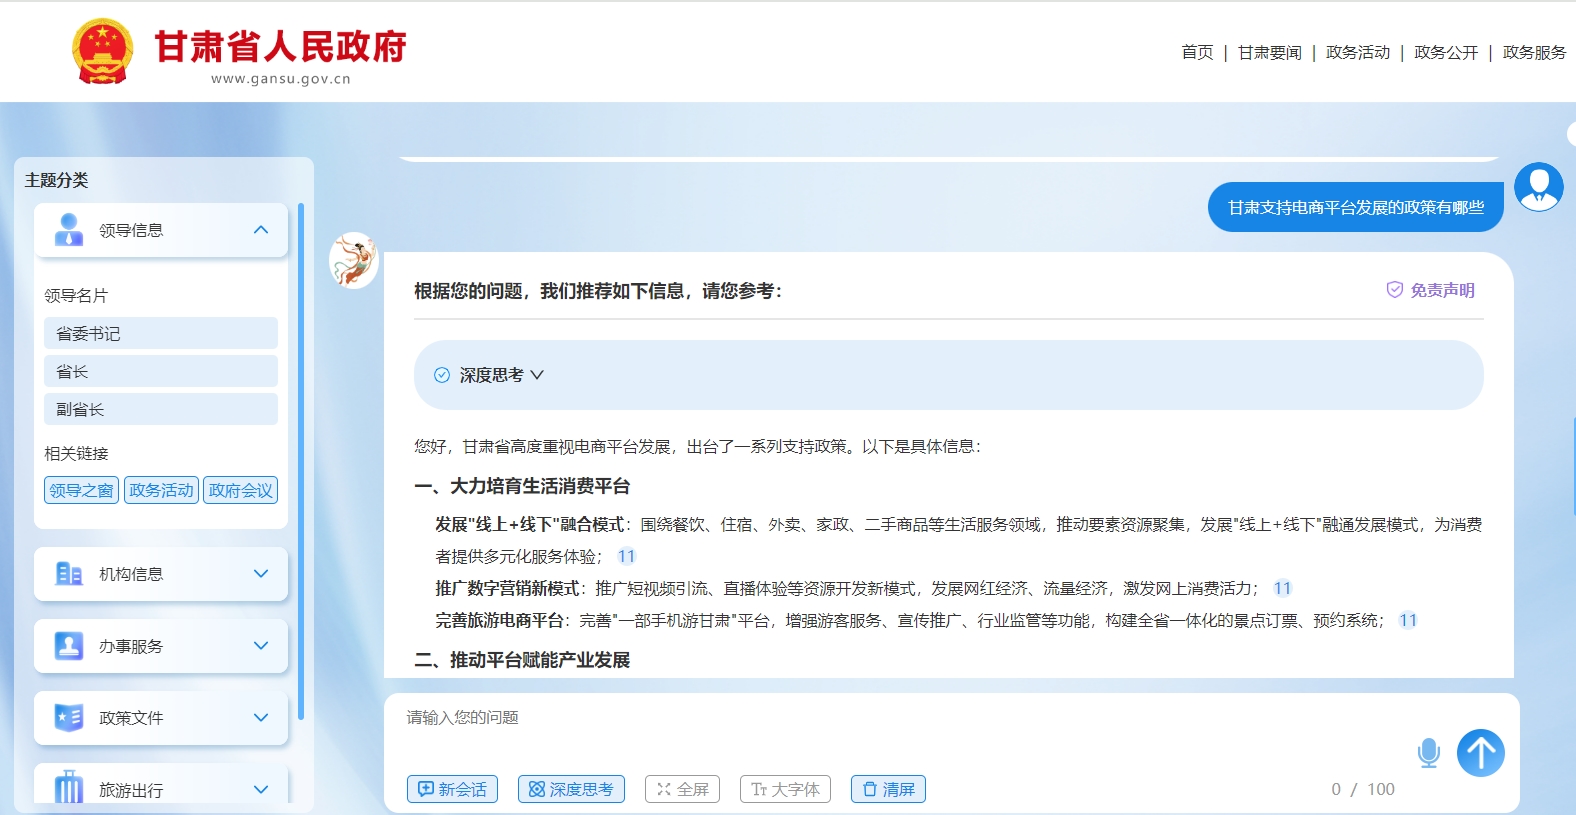Open the 政务活动 top navigation item
This screenshot has width=1576, height=815.
(1358, 52)
